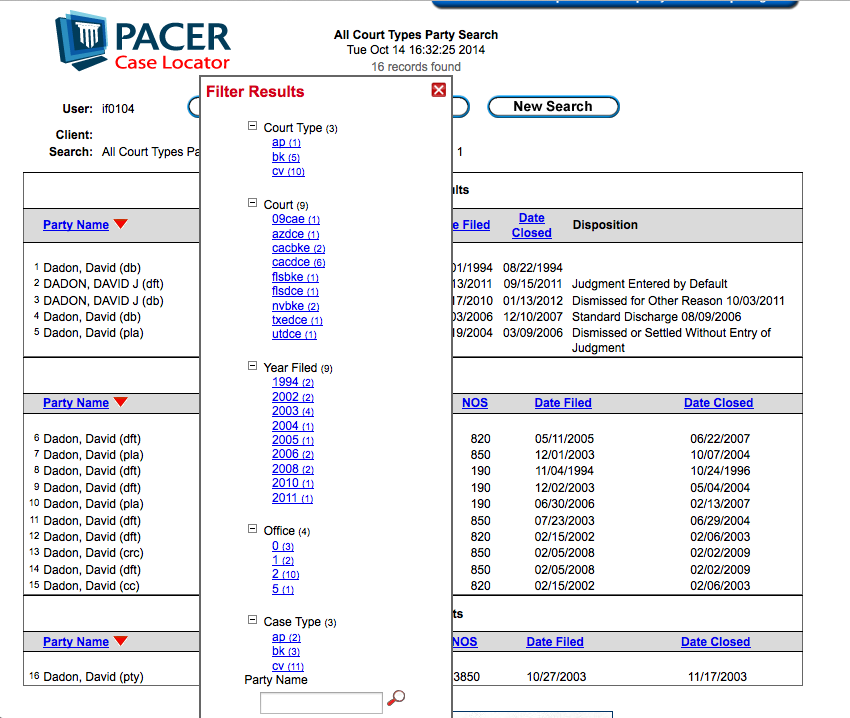The image size is (850, 718).
Task: Click the Party Name filter text field
Action: 321,703
